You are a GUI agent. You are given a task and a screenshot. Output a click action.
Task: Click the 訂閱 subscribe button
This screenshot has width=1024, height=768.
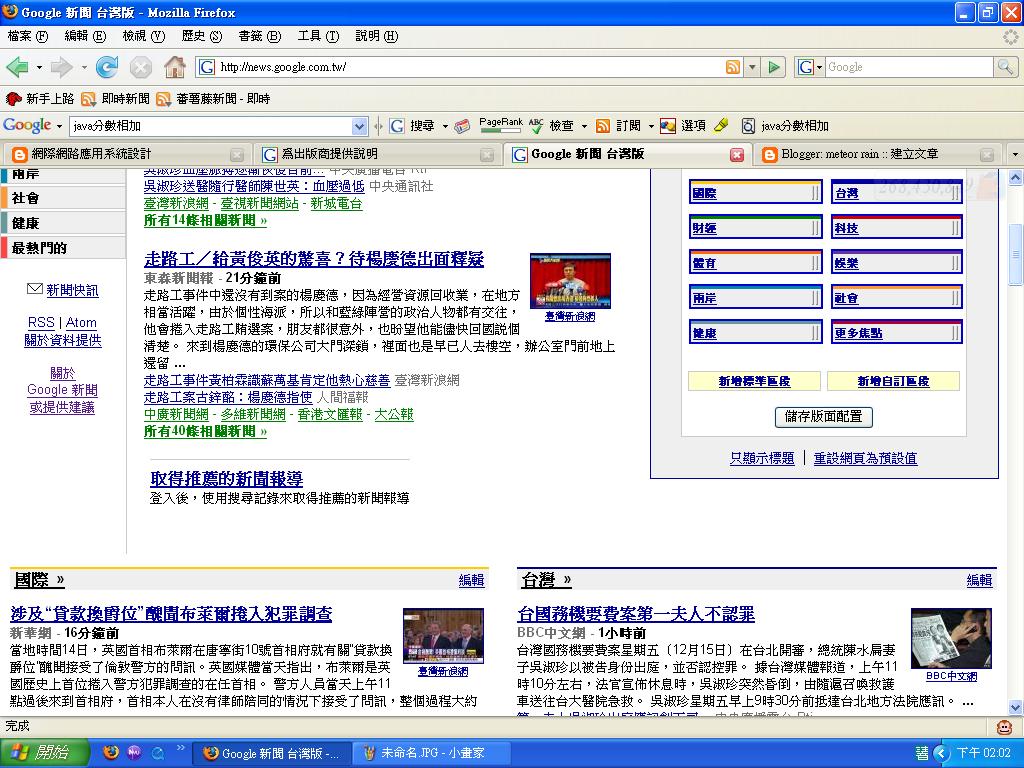[x=618, y=125]
